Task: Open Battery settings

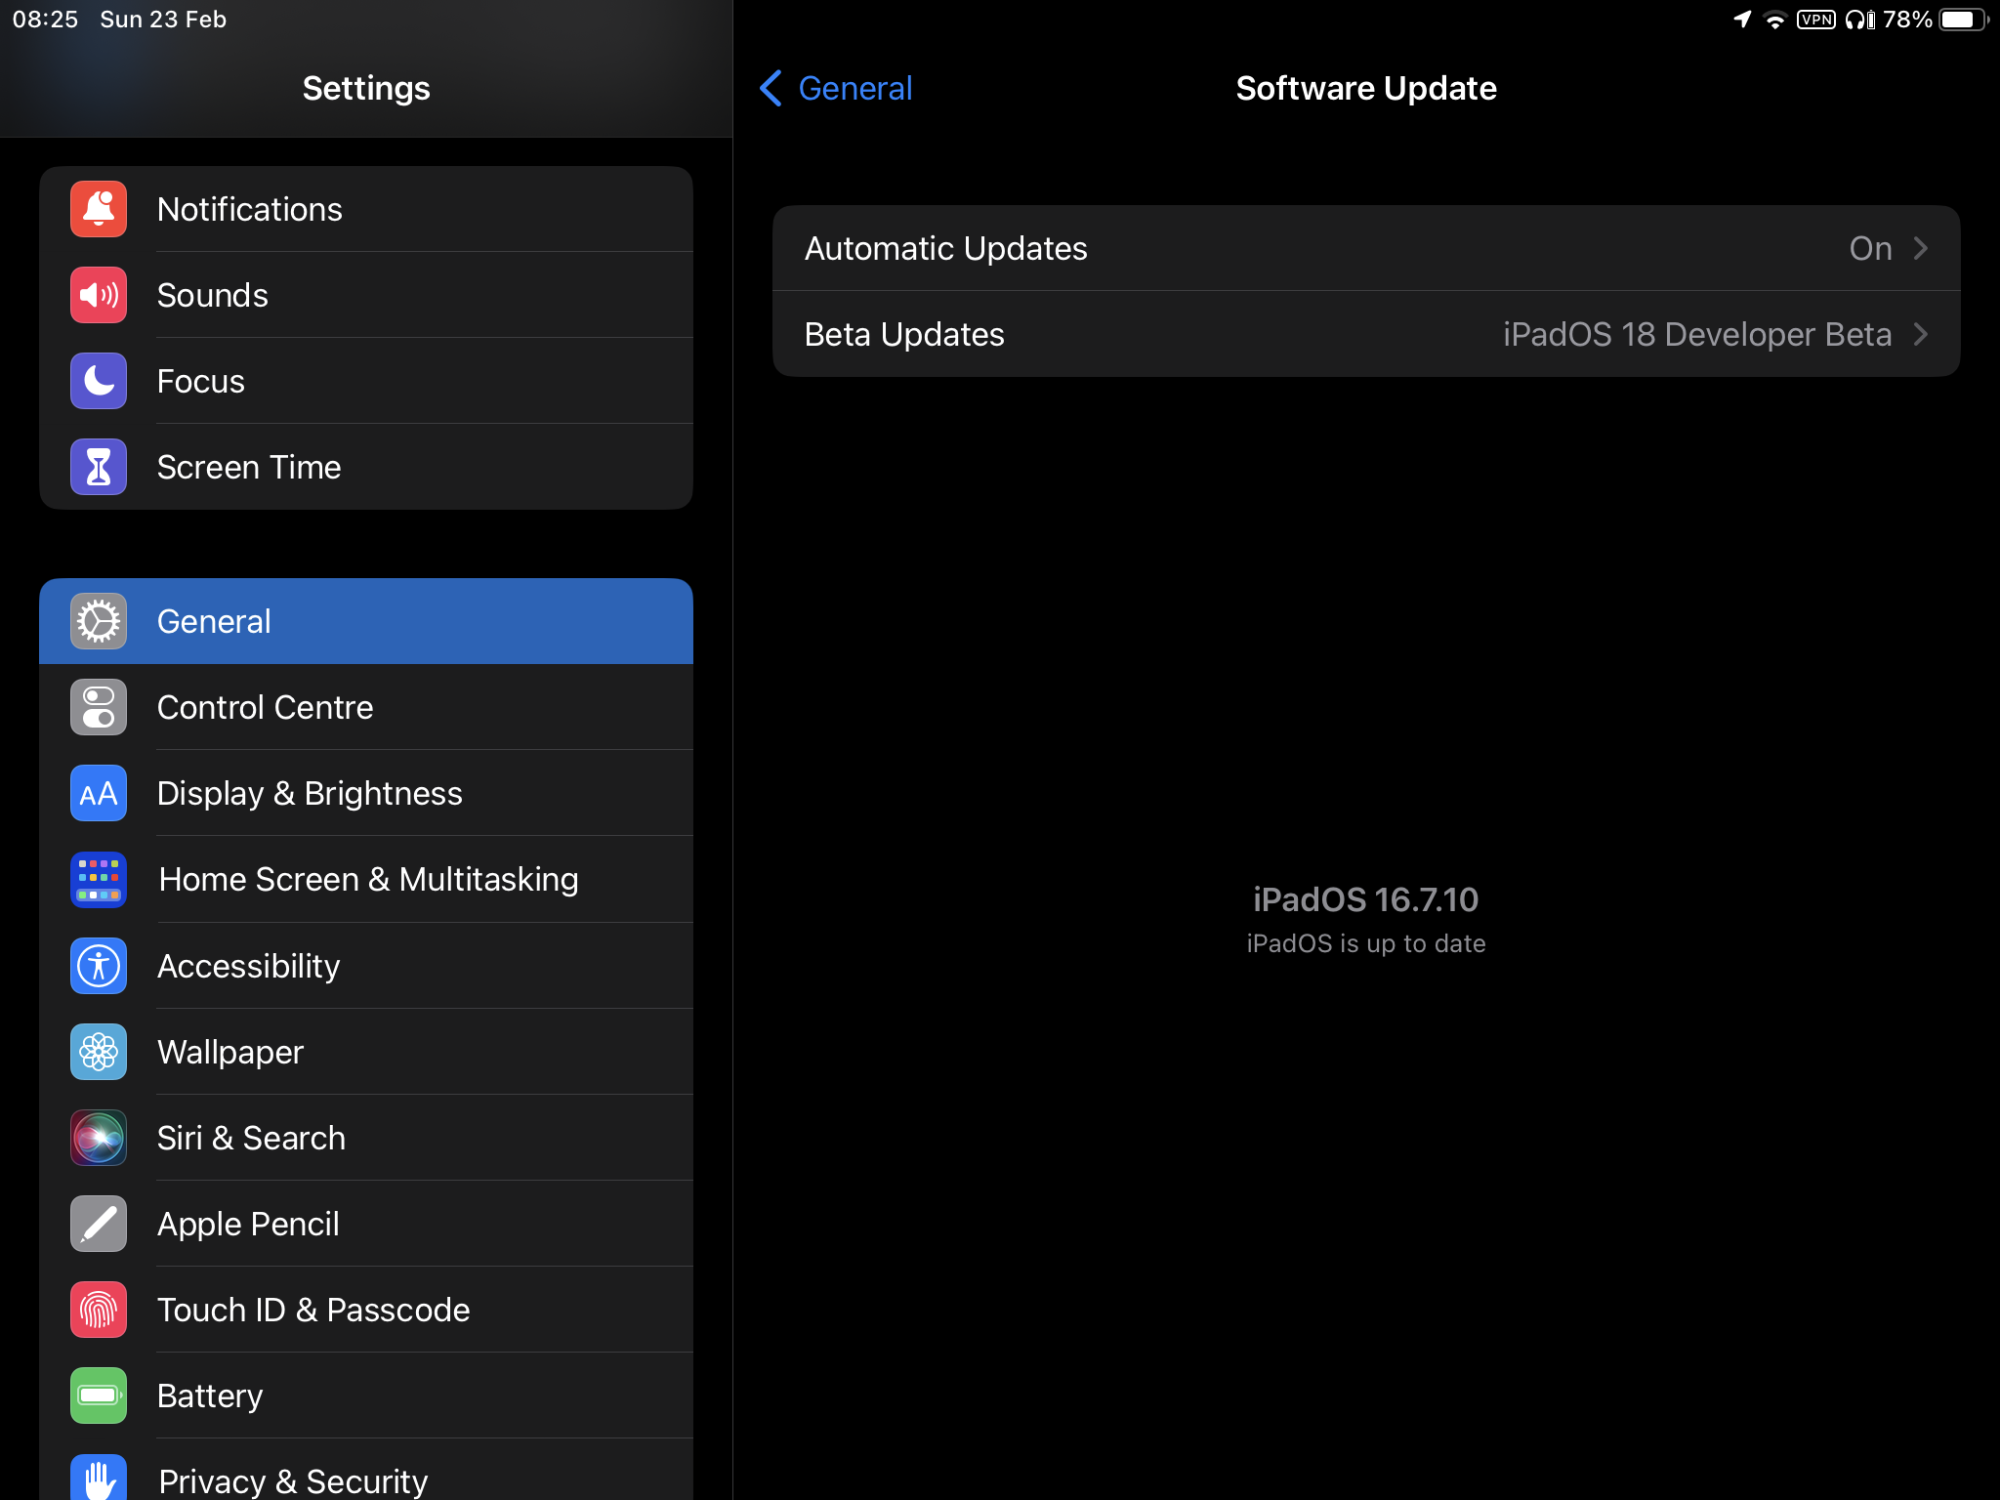Action: click(x=366, y=1396)
